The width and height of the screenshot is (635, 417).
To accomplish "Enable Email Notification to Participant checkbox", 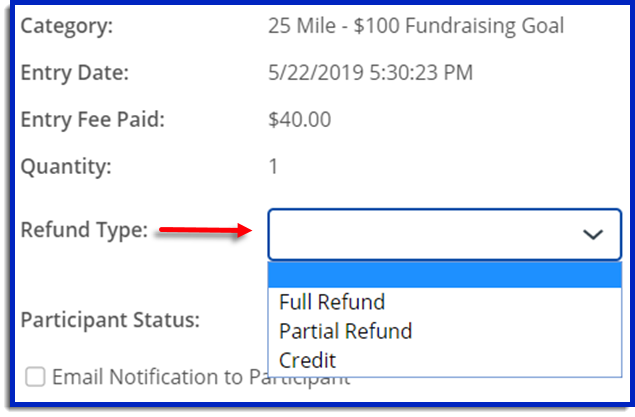I will point(36,377).
